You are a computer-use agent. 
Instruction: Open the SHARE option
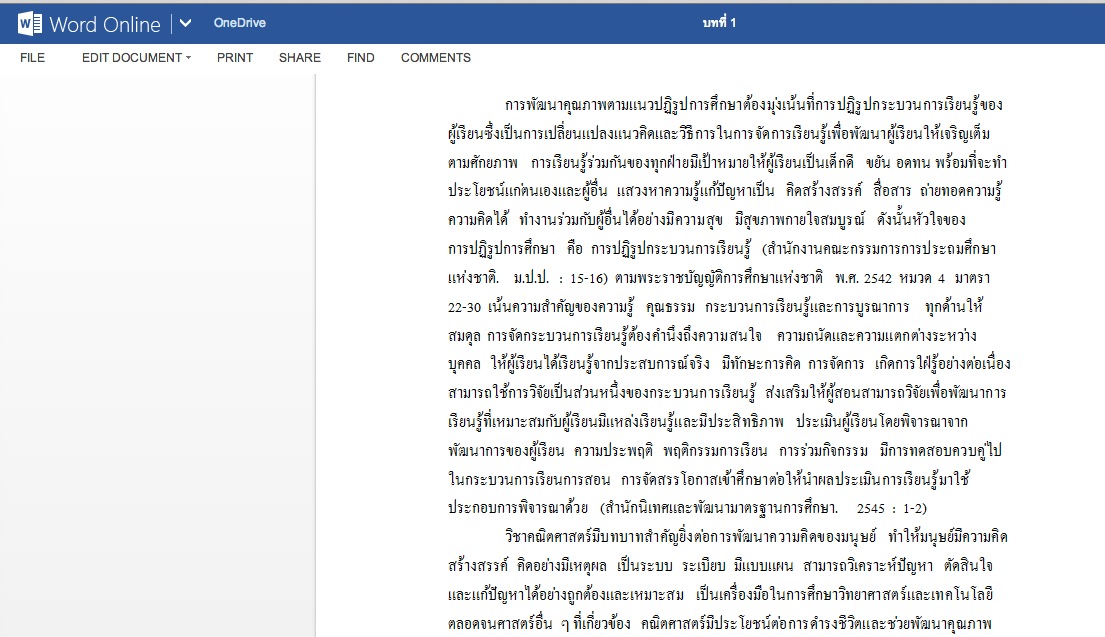click(300, 58)
